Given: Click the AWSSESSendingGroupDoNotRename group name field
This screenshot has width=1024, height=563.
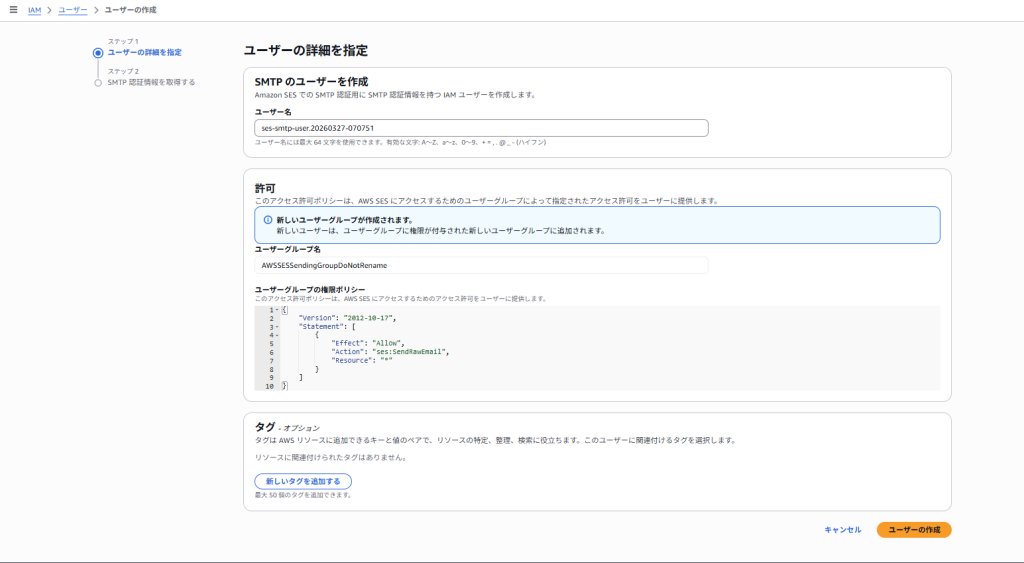Looking at the screenshot, I should tap(481, 265).
